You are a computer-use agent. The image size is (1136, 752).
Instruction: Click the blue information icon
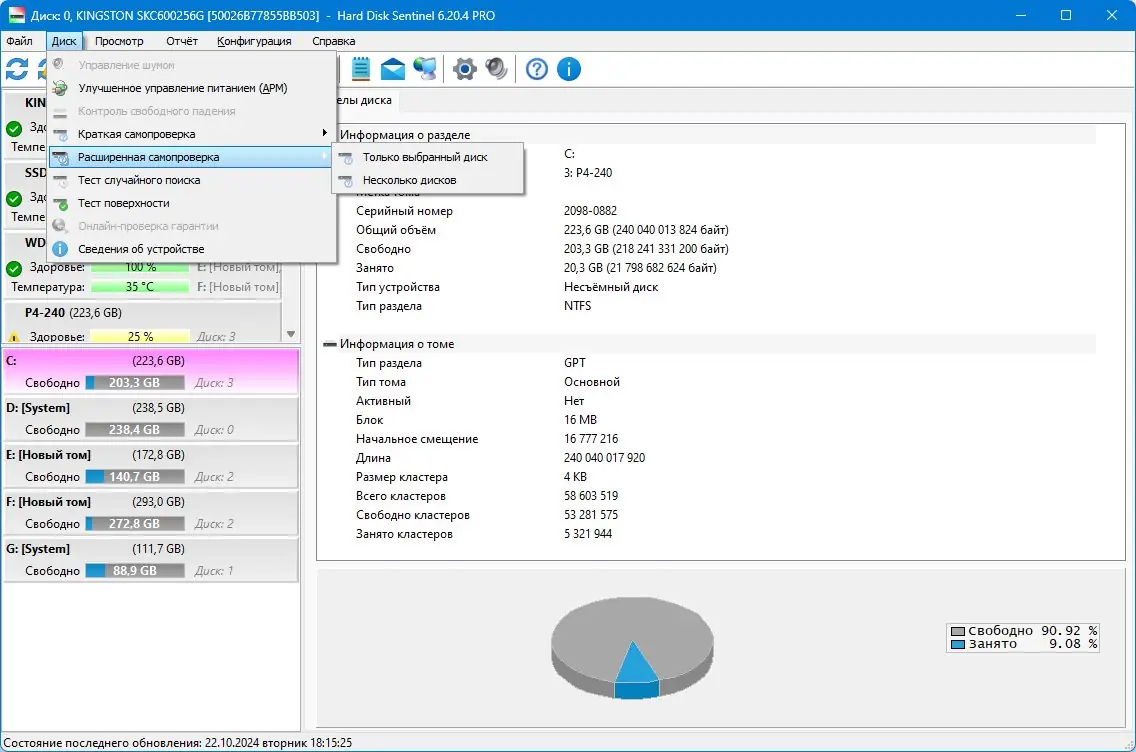[568, 69]
